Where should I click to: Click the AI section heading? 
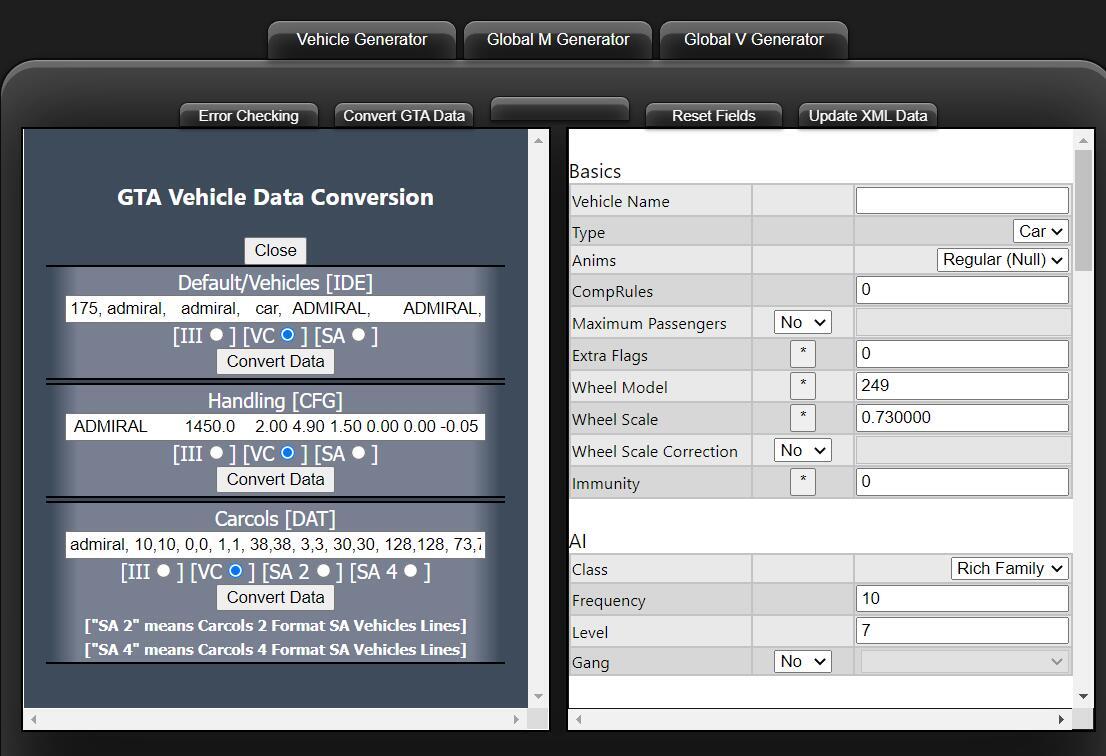[578, 542]
